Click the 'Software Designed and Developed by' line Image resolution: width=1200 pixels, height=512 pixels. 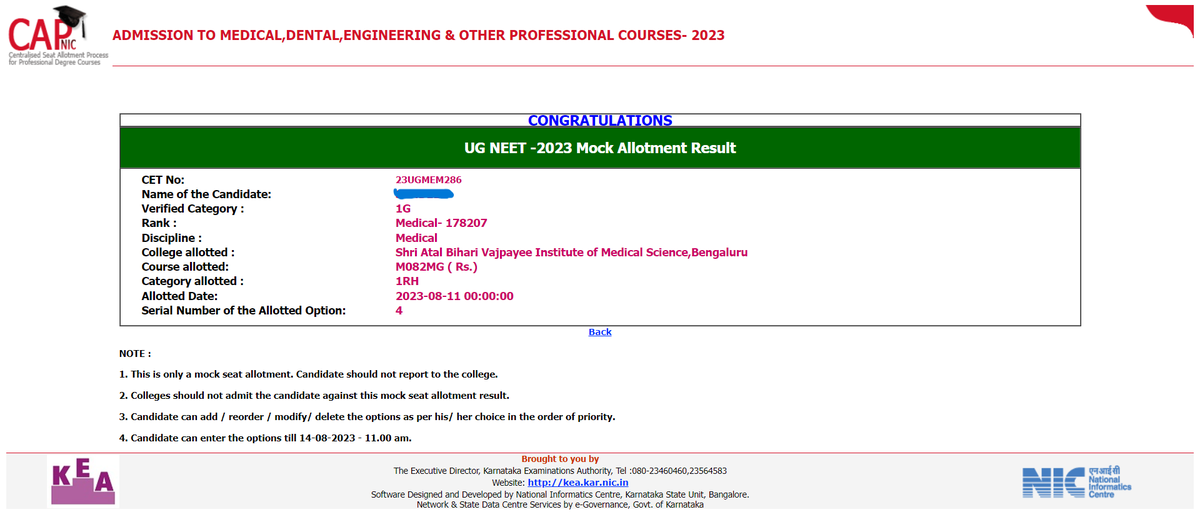pos(560,494)
